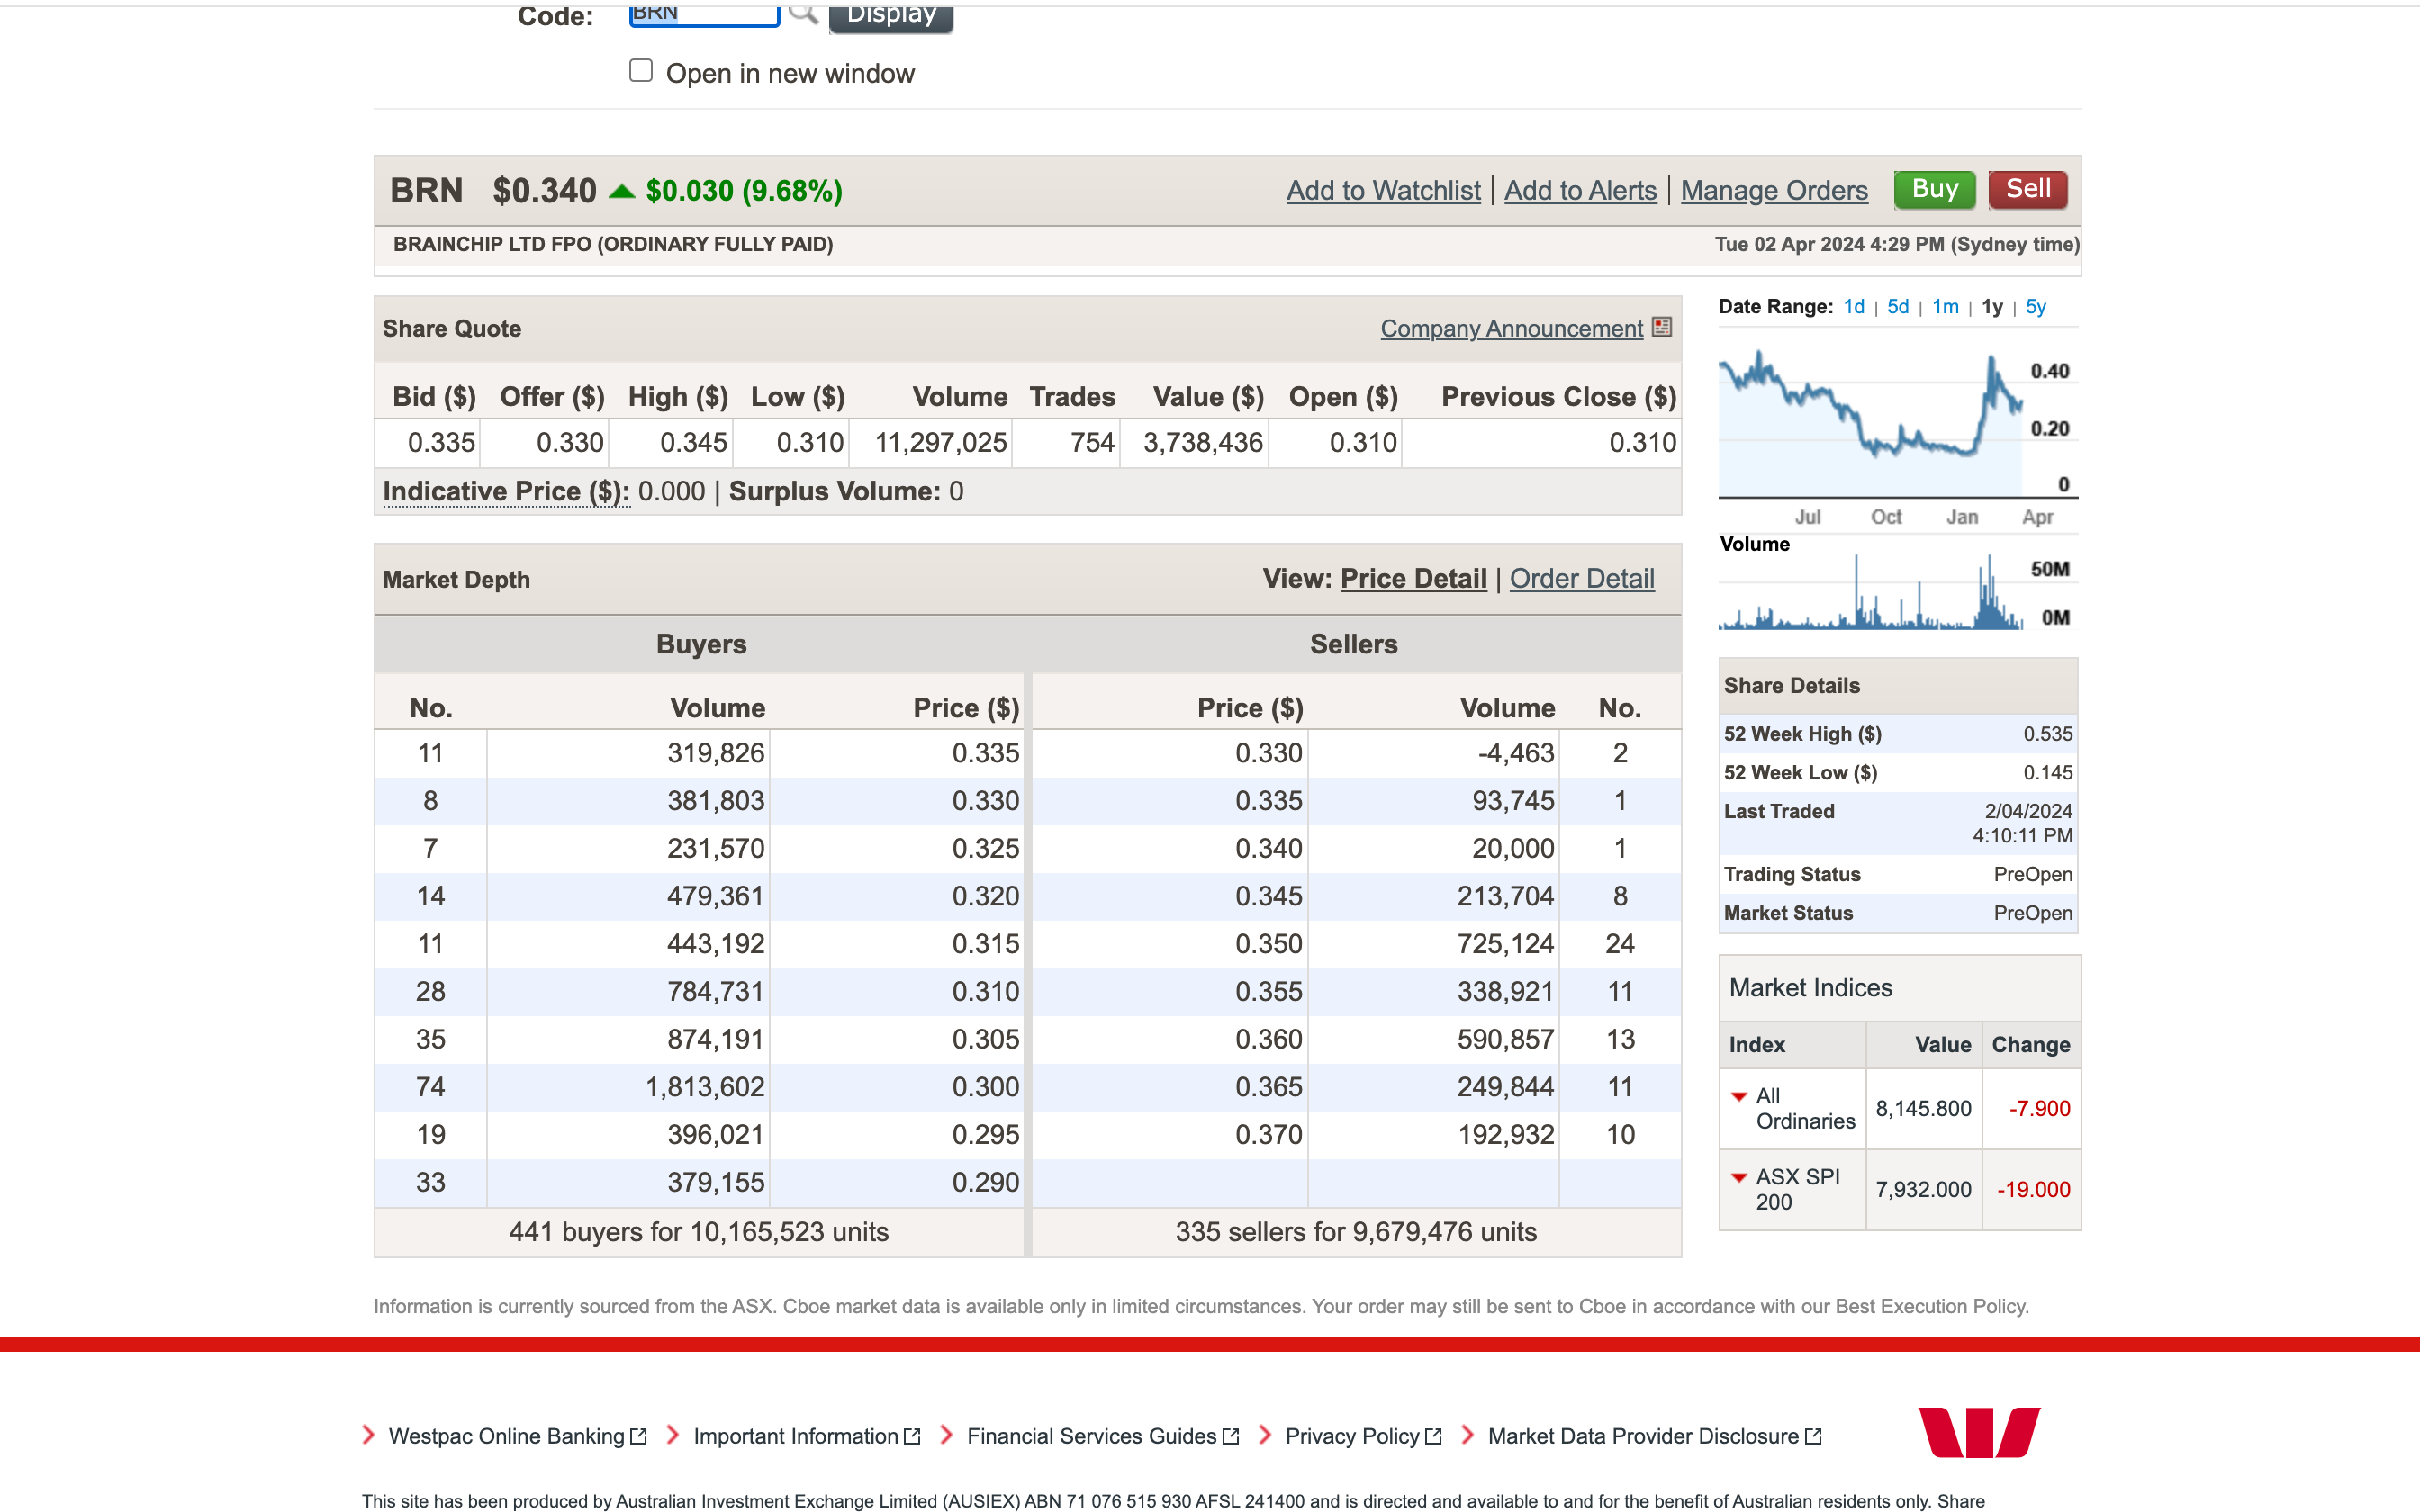The image size is (2420, 1512).
Task: Click the magnifier search icon beside Code field
Action: (803, 13)
